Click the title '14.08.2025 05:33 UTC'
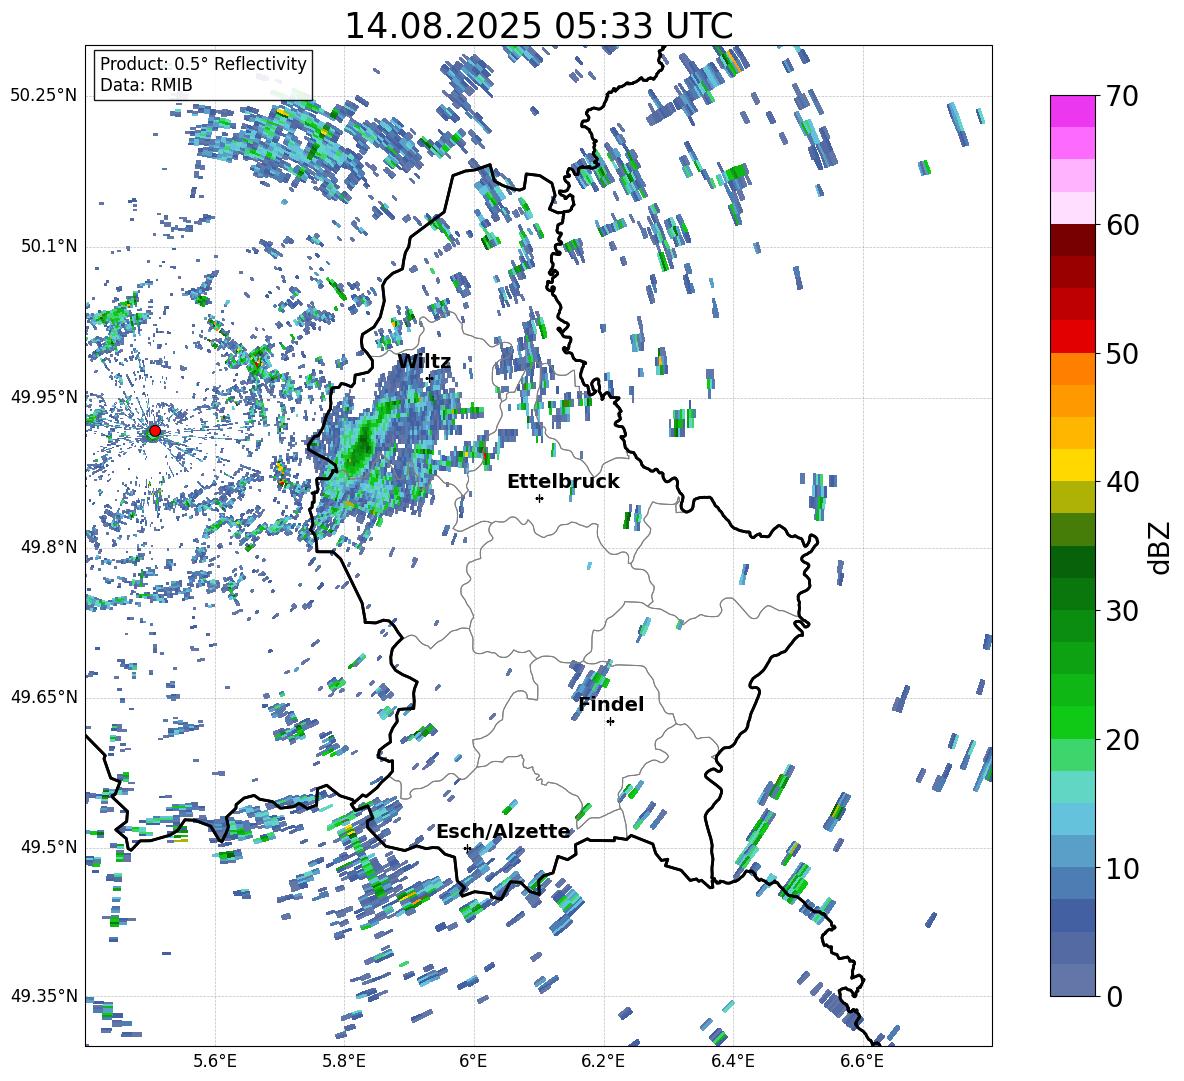 click(538, 26)
